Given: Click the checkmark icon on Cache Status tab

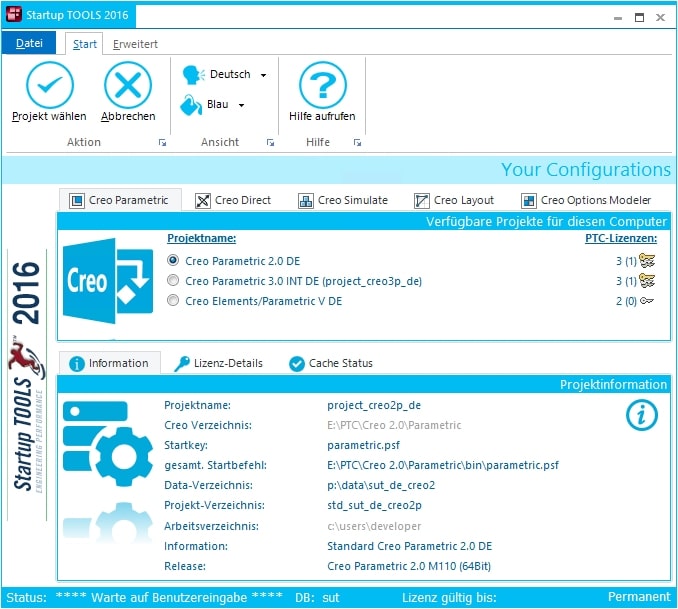Looking at the screenshot, I should [x=297, y=364].
